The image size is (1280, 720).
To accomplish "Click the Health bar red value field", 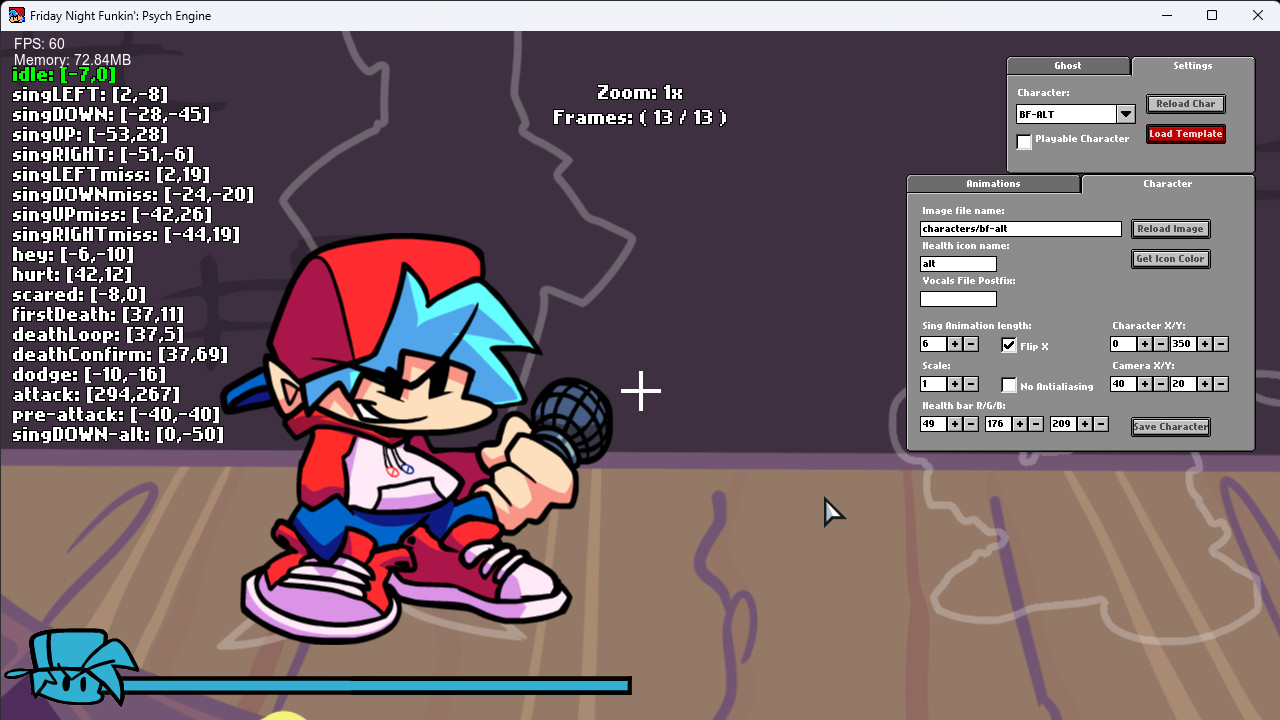I will (x=933, y=424).
